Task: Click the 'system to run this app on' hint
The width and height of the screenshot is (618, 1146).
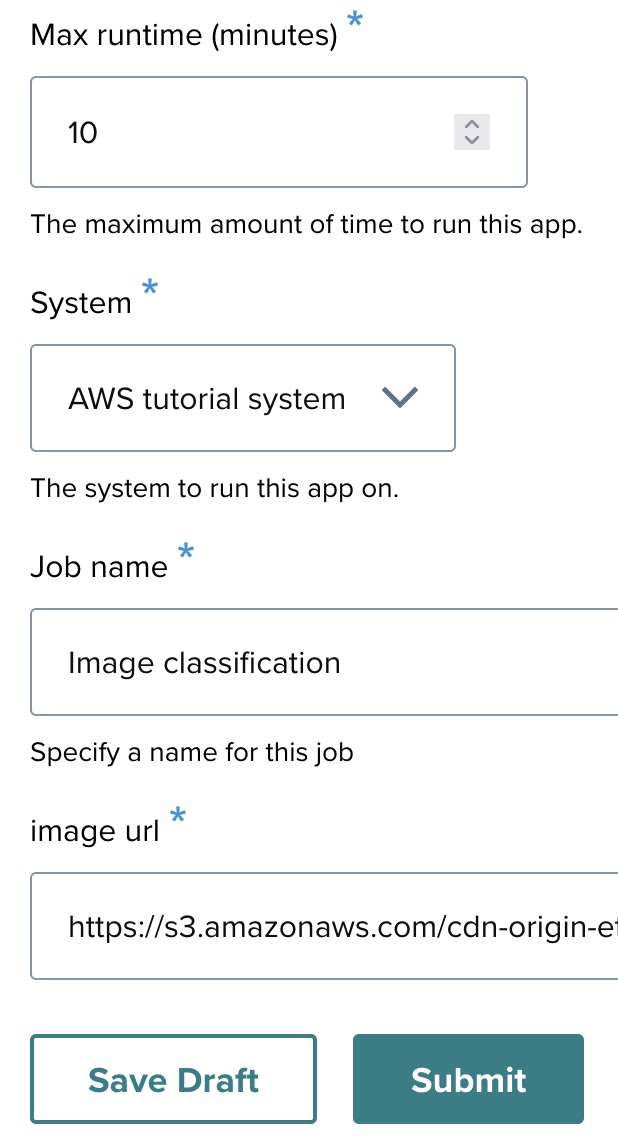Action: pyautogui.click(x=215, y=489)
